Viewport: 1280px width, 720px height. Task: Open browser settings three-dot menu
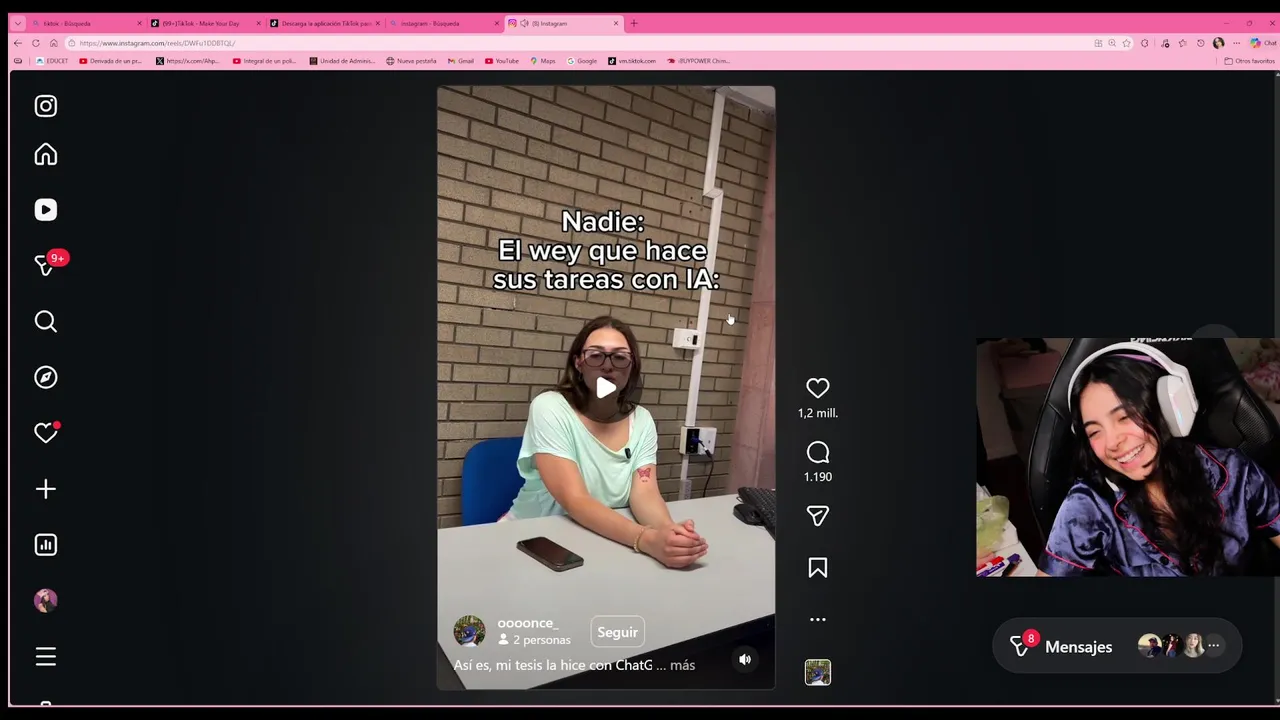point(1236,43)
